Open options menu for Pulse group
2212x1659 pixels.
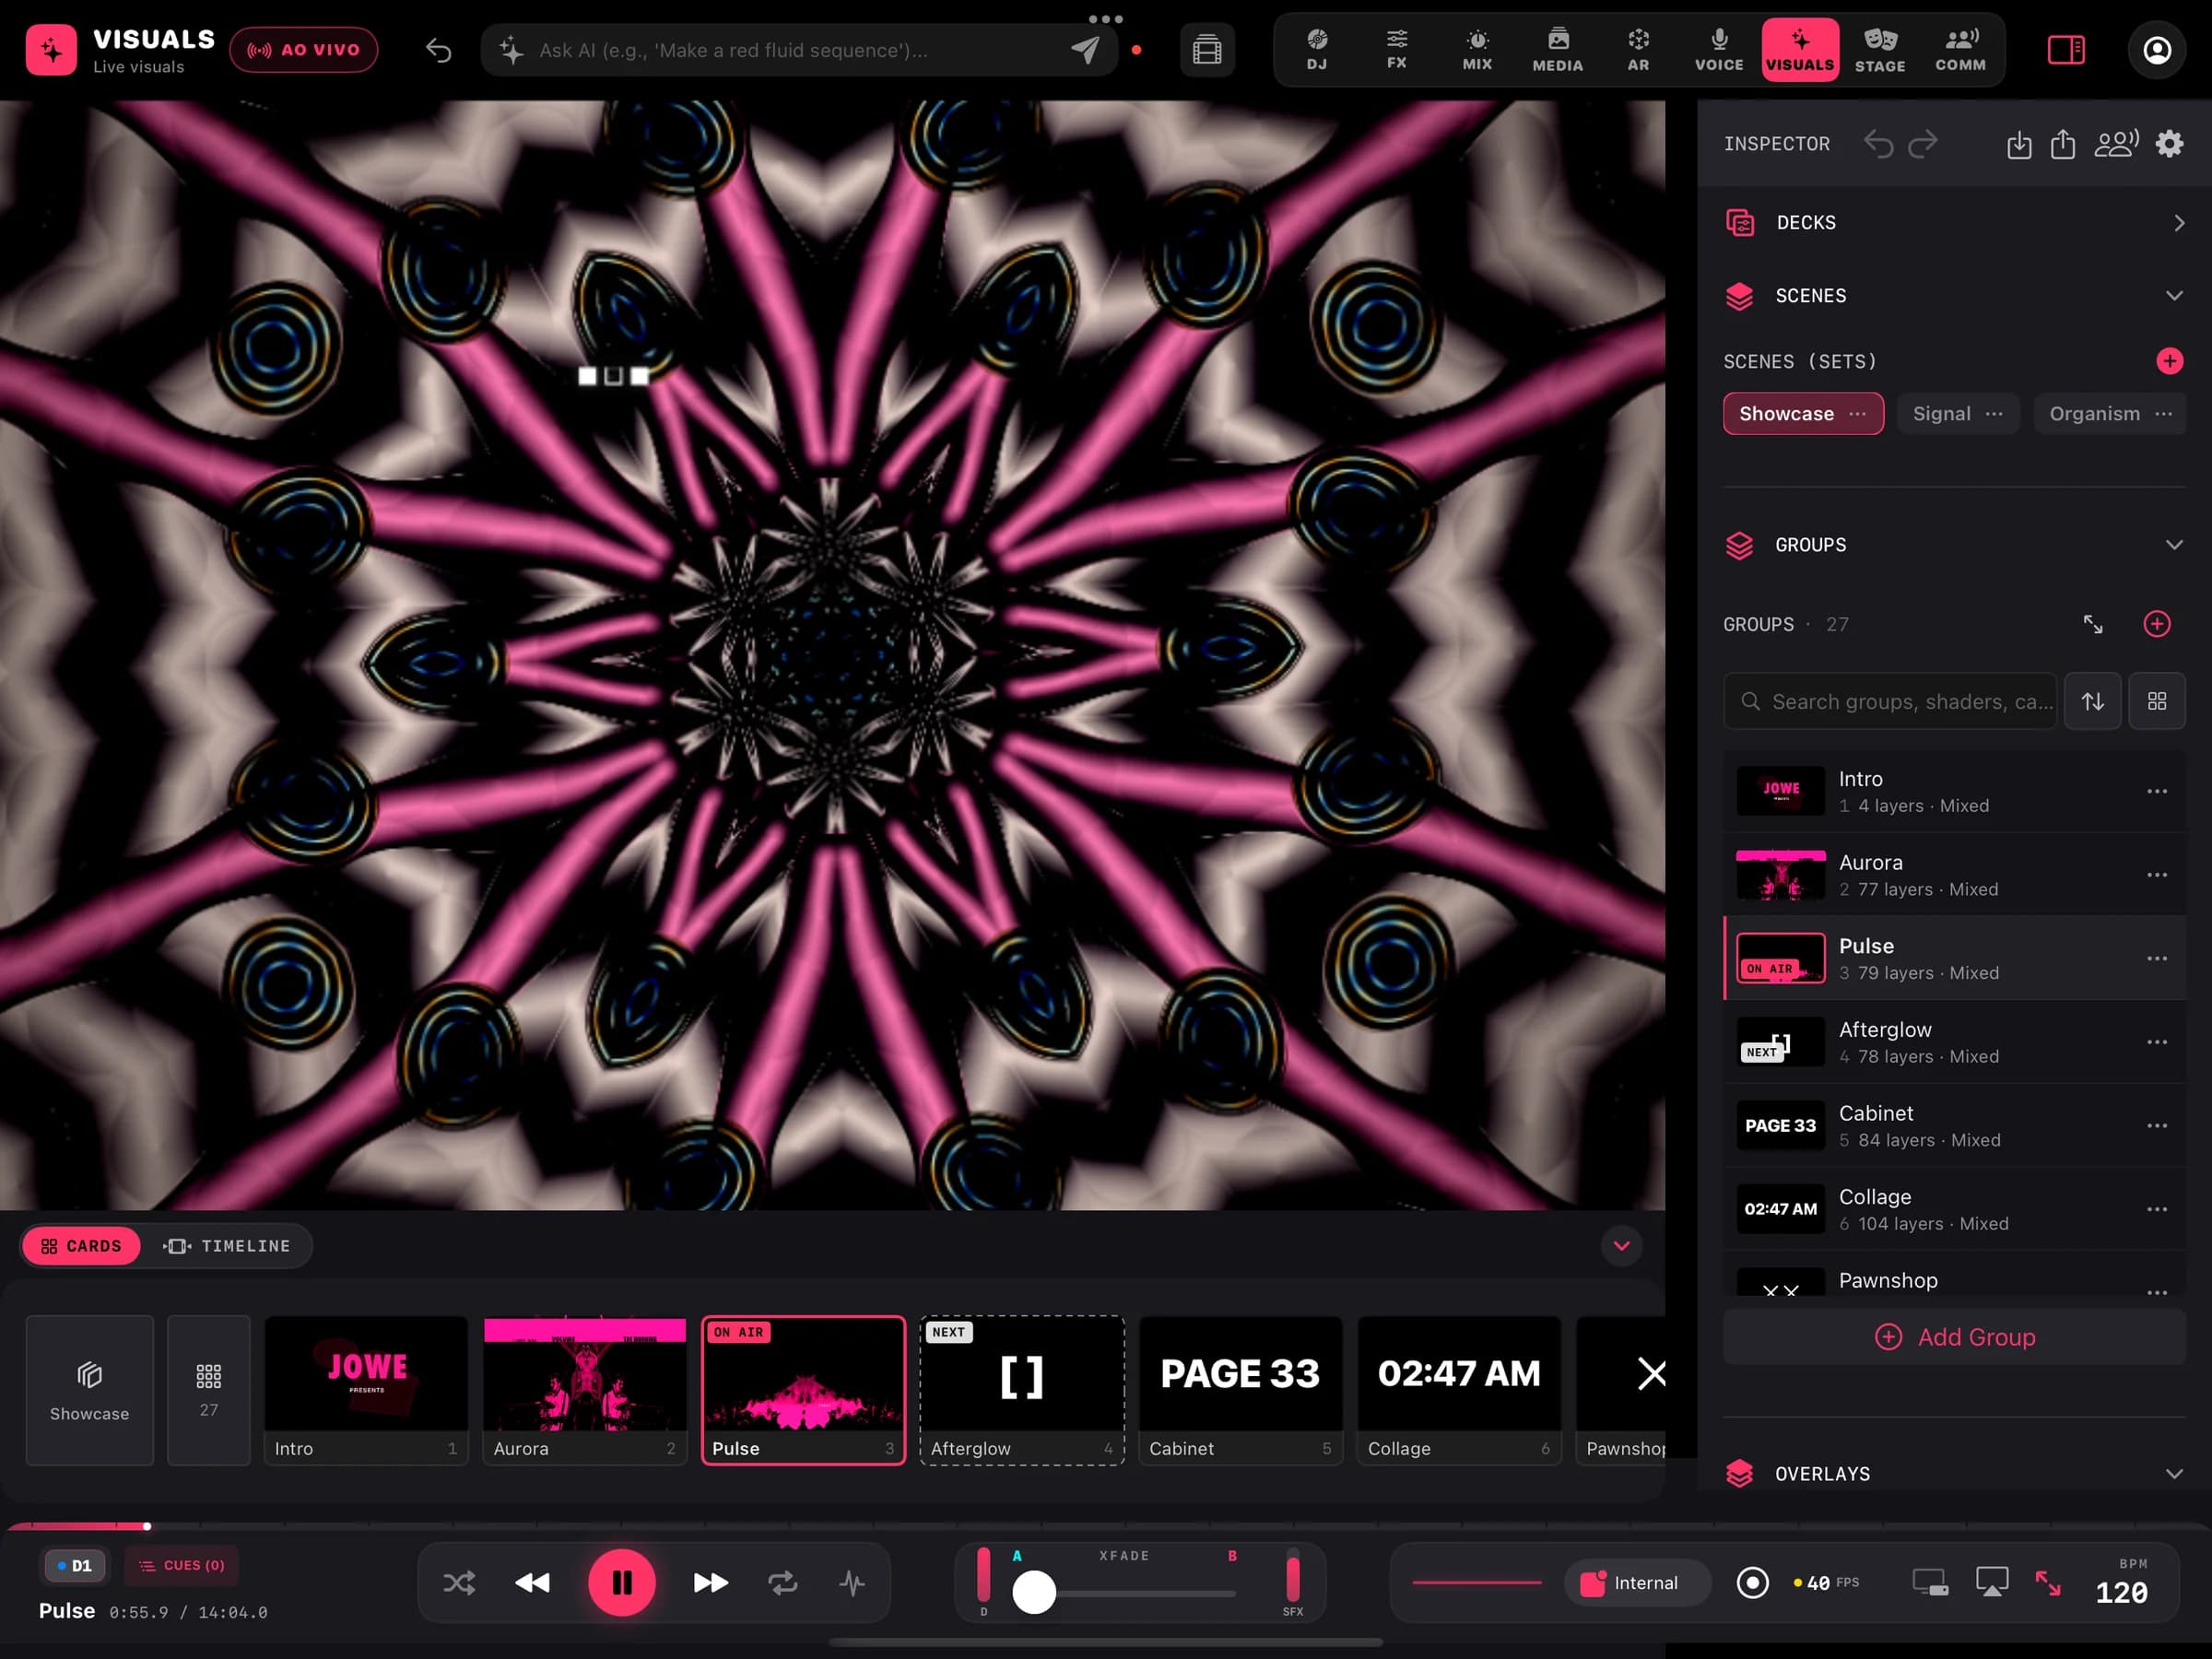2157,958
